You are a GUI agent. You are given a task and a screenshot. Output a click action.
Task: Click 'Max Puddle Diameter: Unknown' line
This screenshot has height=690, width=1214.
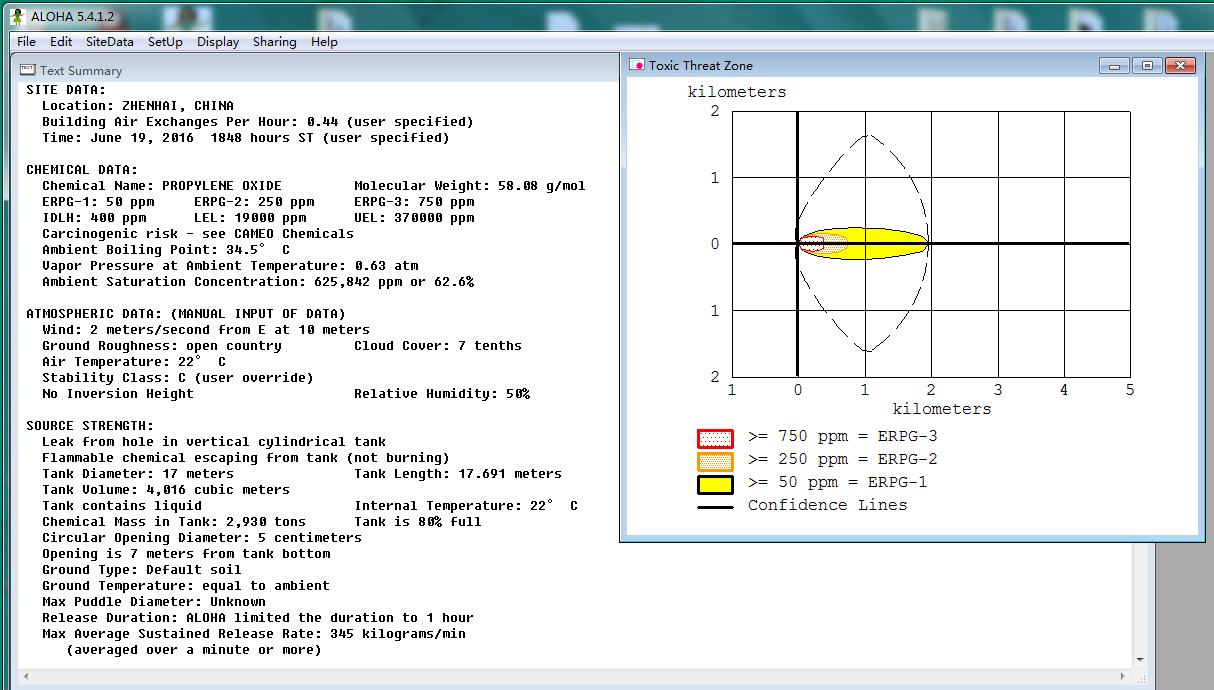pos(154,602)
